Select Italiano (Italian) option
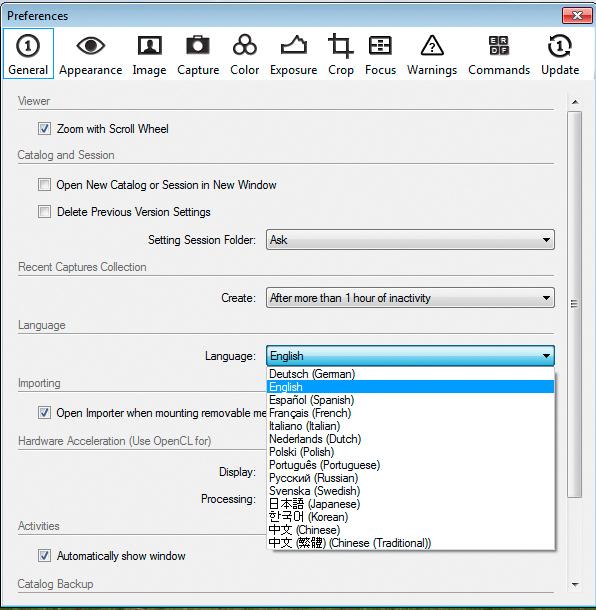This screenshot has width=596, height=610. (x=410, y=426)
